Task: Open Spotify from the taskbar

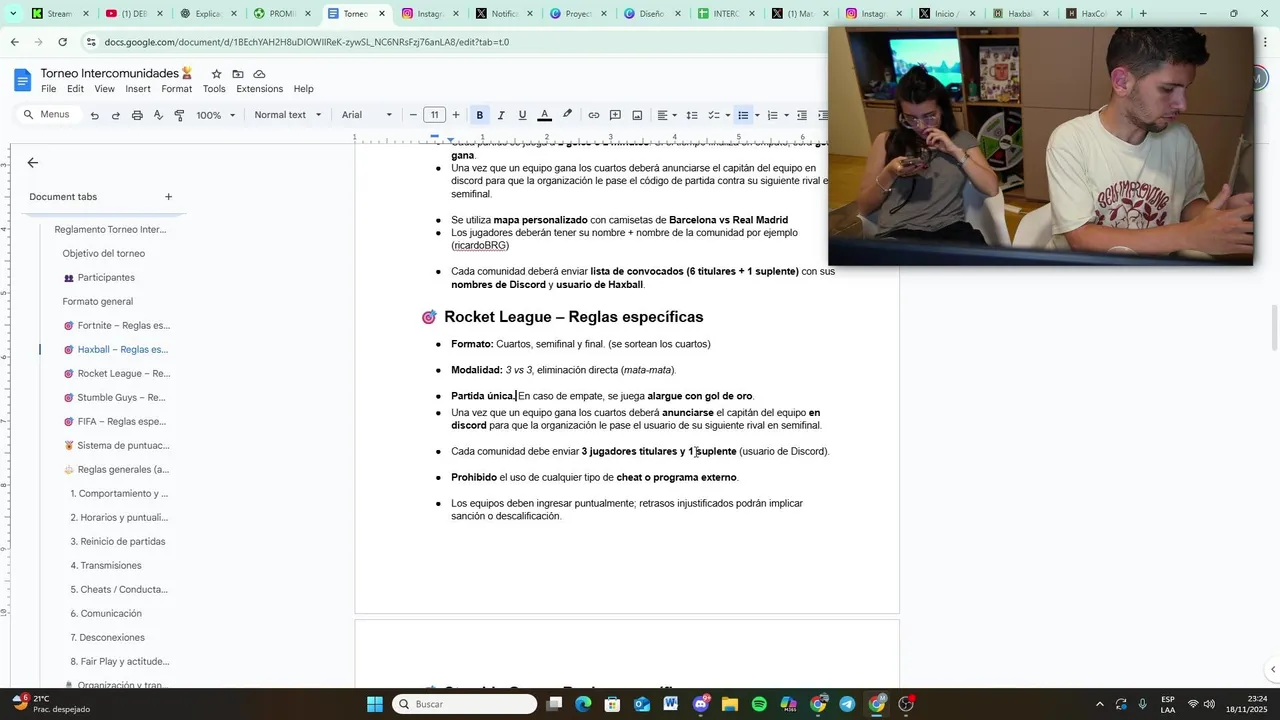Action: coord(759,704)
